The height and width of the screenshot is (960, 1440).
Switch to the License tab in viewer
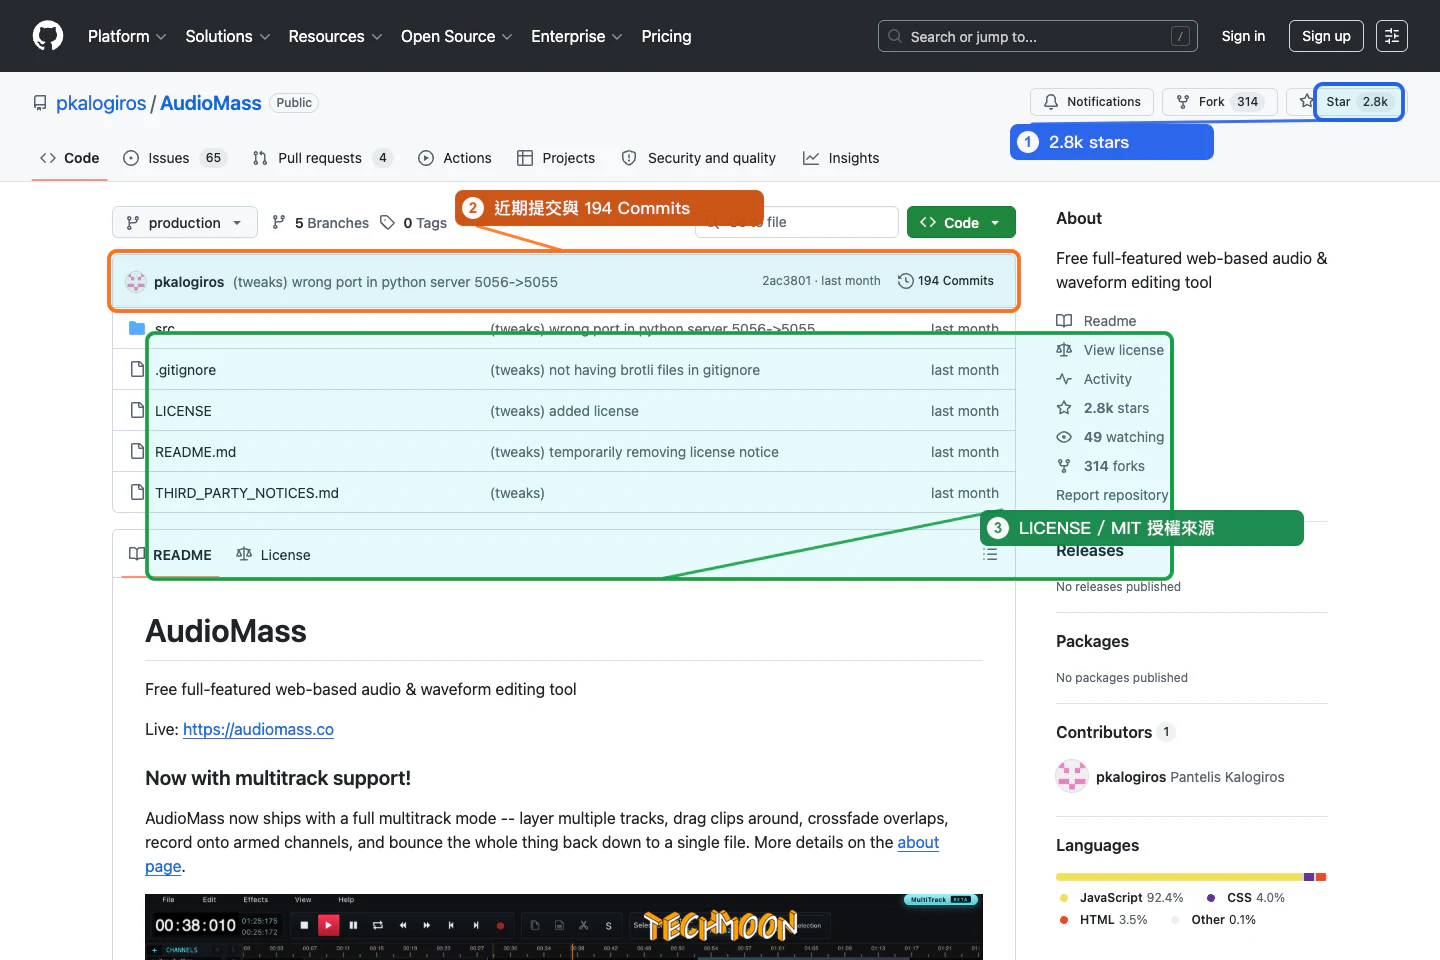(x=274, y=555)
